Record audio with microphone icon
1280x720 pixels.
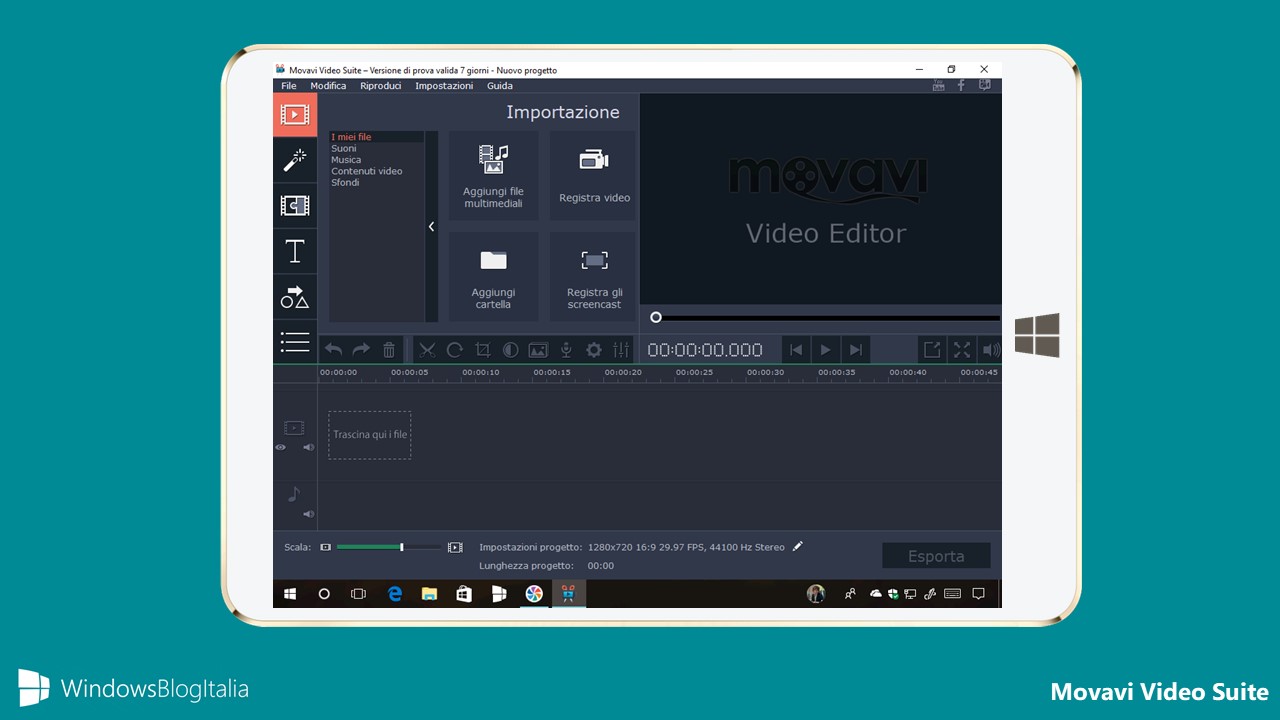[566, 350]
